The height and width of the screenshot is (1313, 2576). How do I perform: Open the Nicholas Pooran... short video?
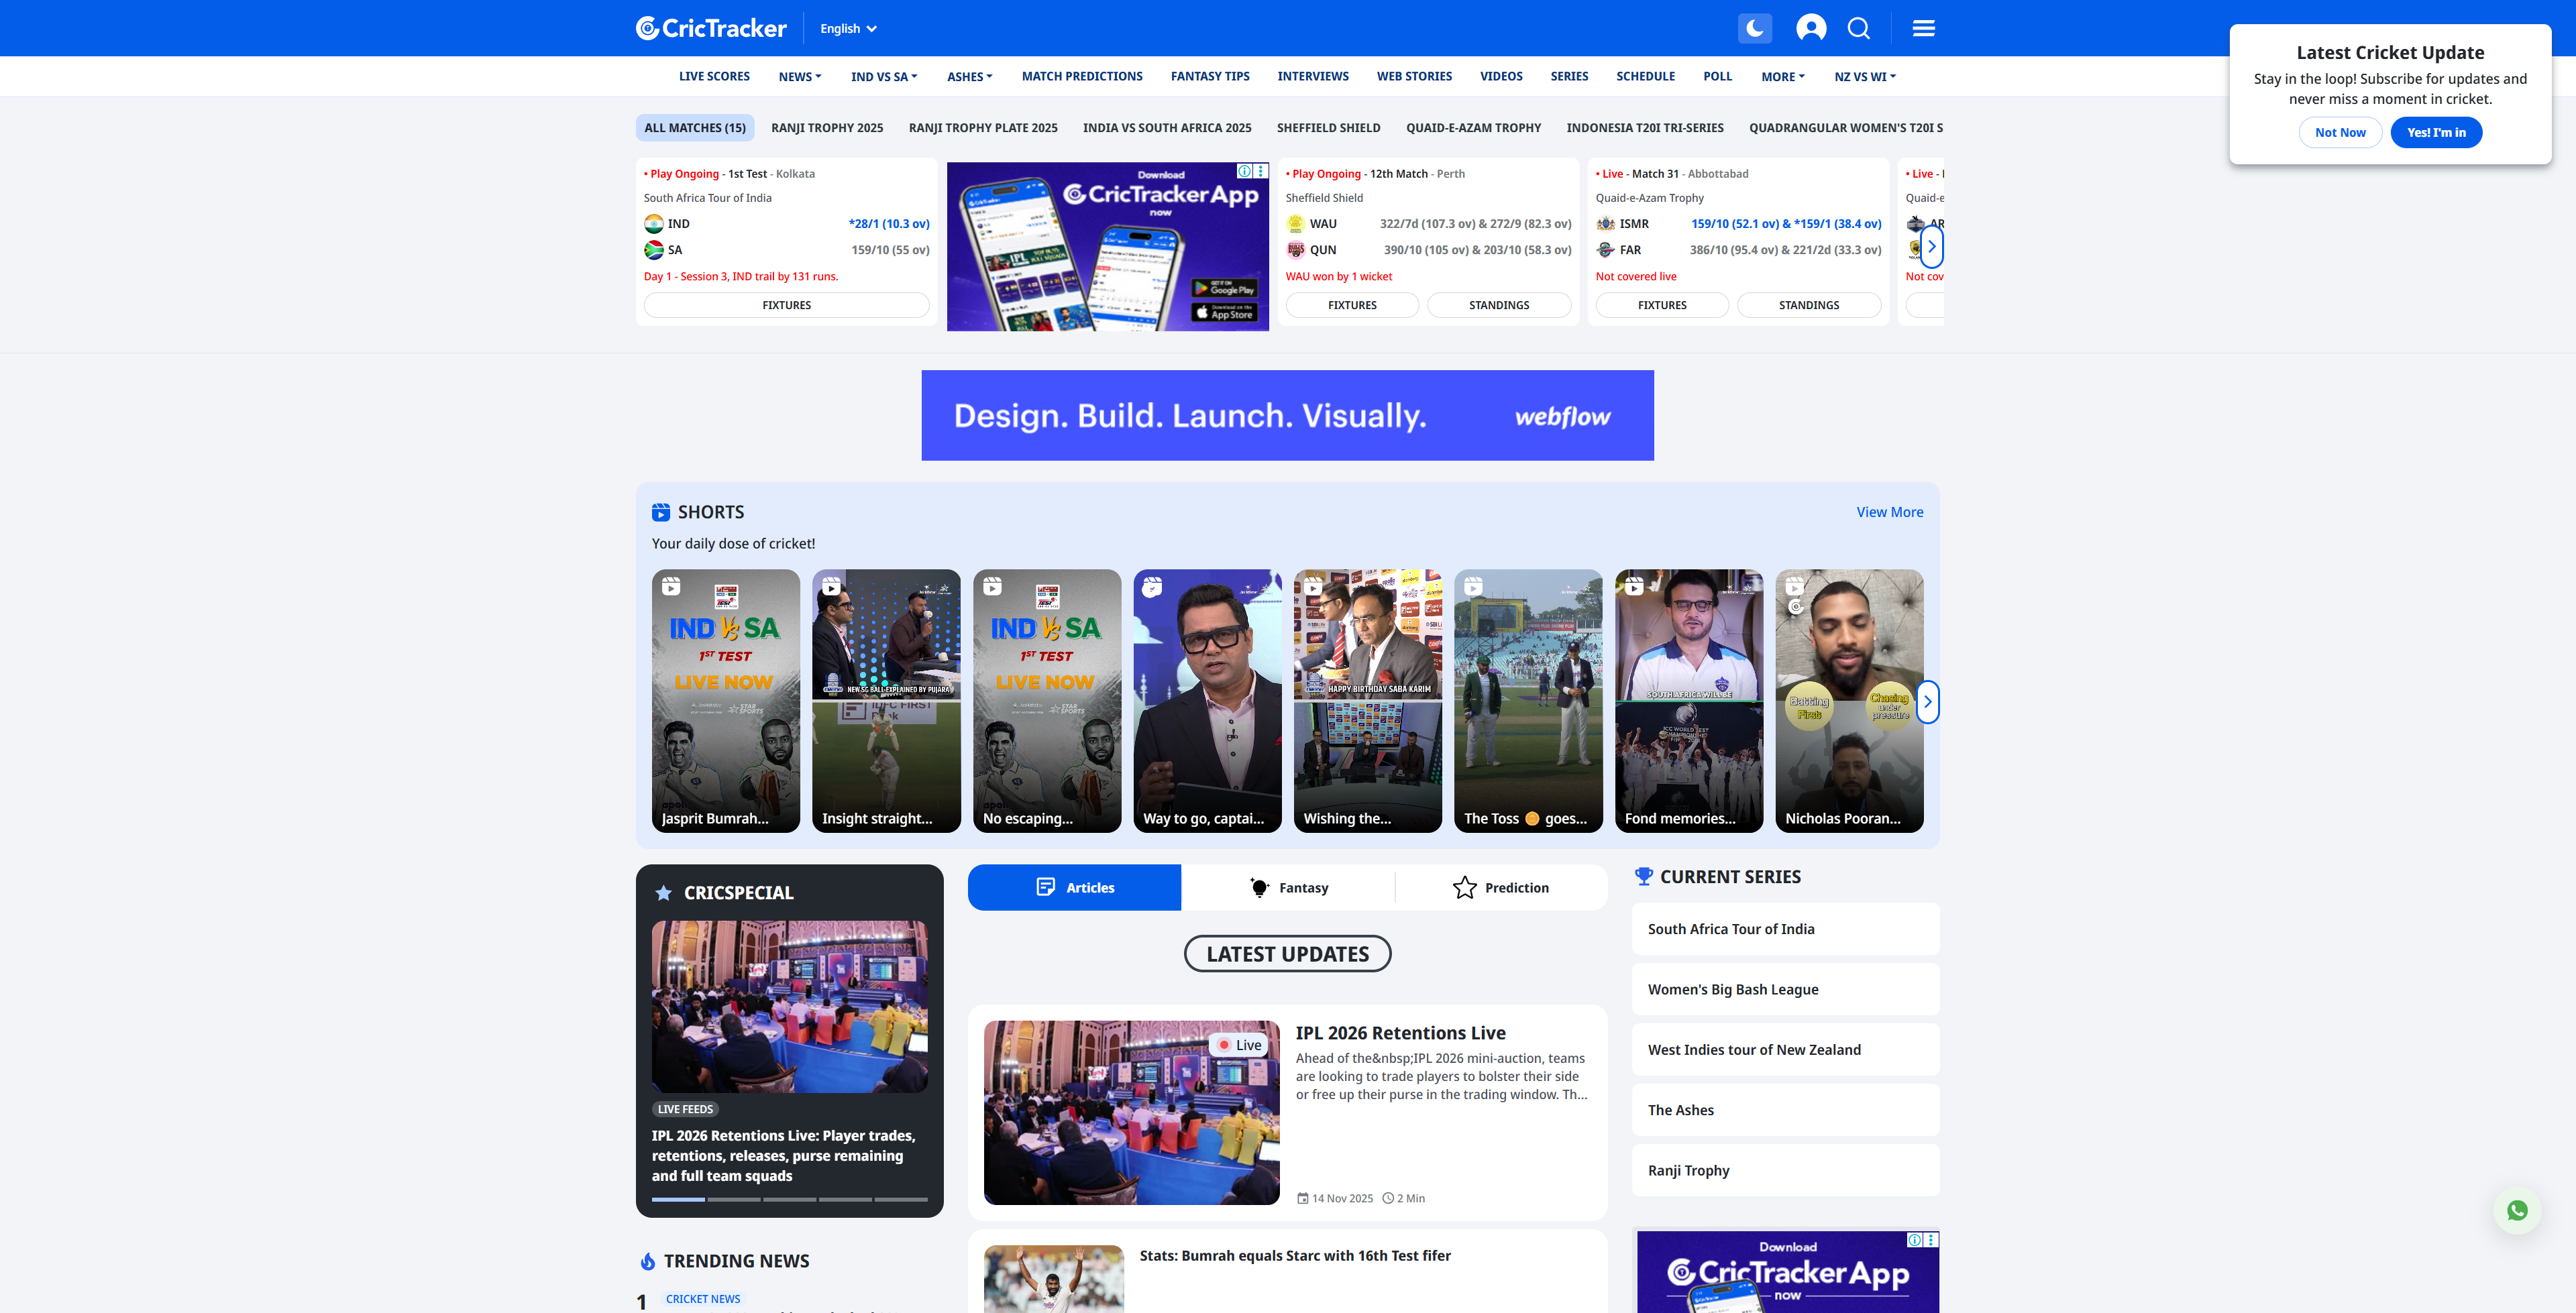1849,701
